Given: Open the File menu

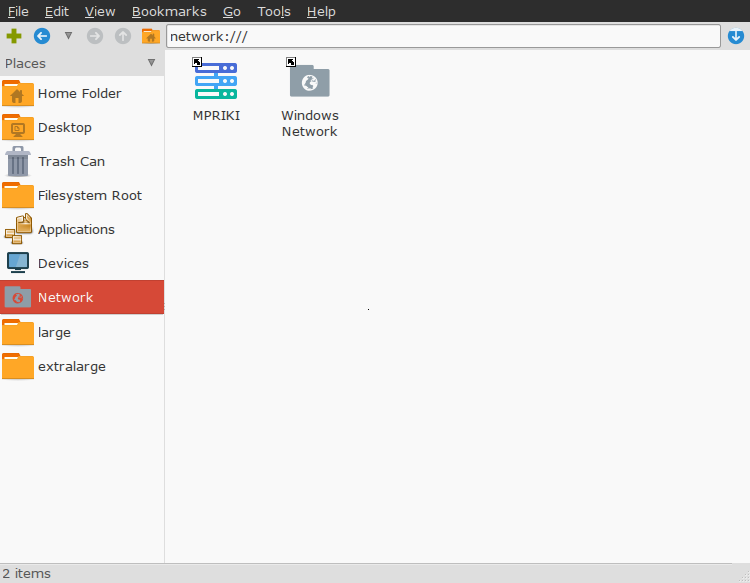Looking at the screenshot, I should pyautogui.click(x=18, y=11).
